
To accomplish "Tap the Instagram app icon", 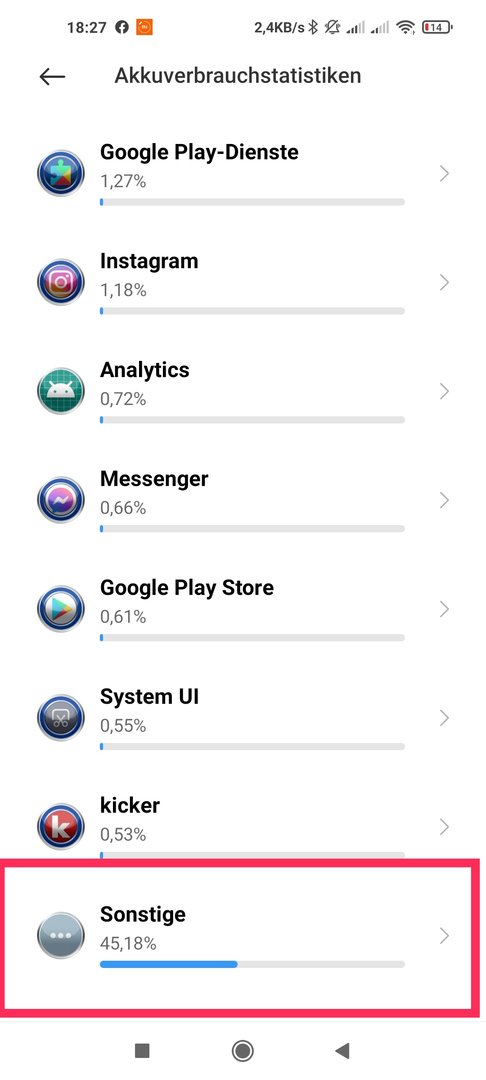I will (61, 282).
